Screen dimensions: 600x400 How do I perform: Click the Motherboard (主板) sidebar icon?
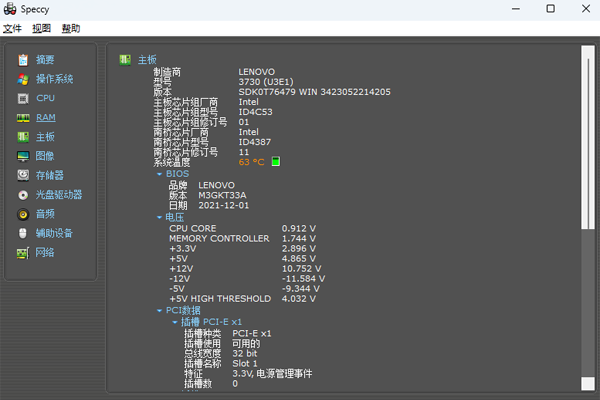[23, 137]
